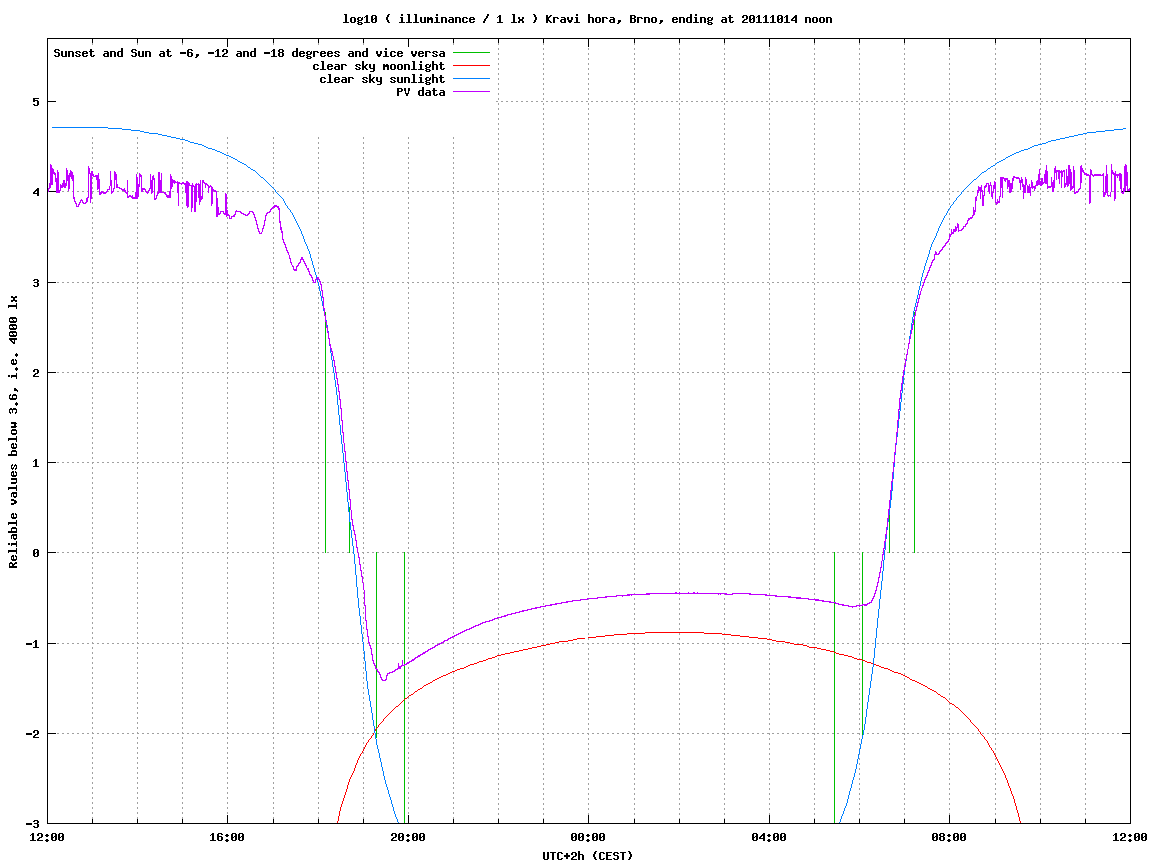
Task: Click the y-axis tick label 3
Action: click(x=36, y=283)
